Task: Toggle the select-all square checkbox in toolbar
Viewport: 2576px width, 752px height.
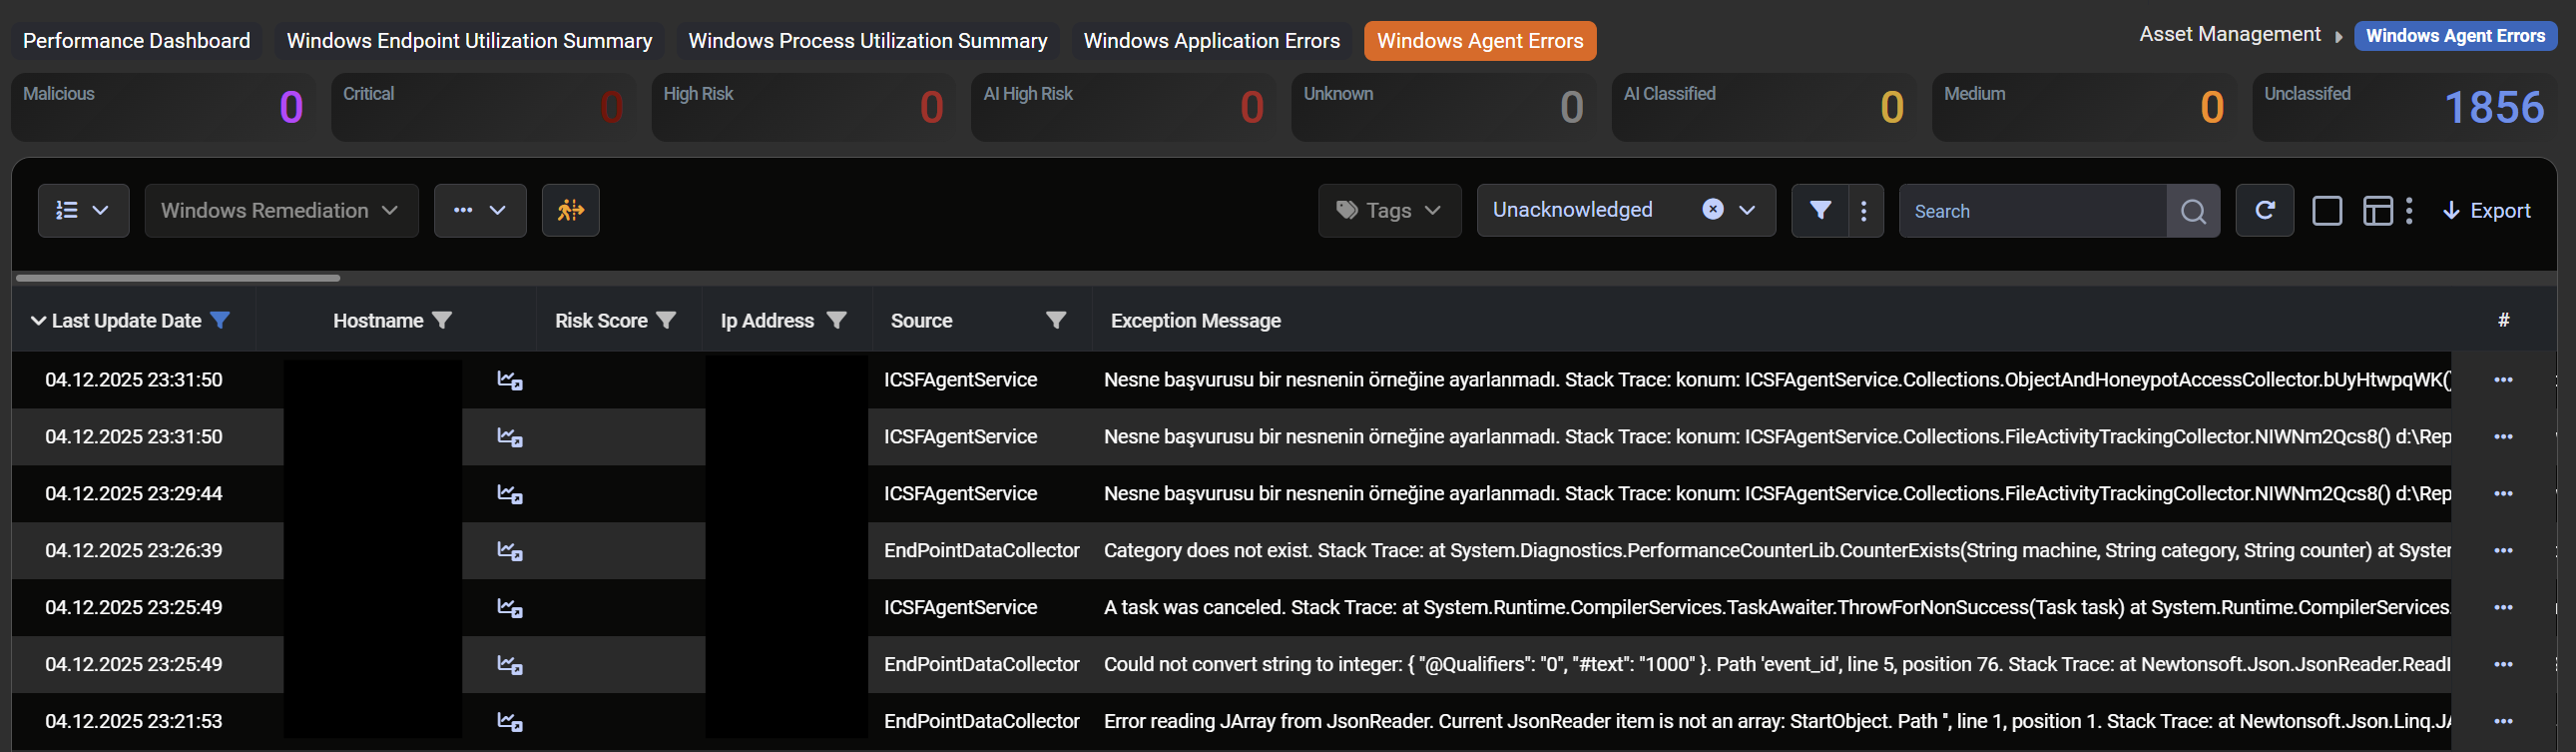Action: 2326,211
